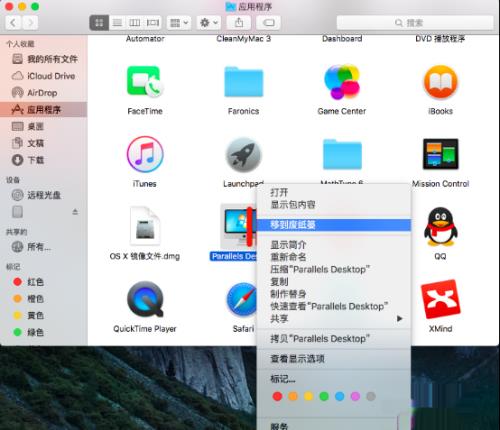Apply orange tag dot in context menu
The width and height of the screenshot is (500, 430).
pyautogui.click(x=293, y=396)
